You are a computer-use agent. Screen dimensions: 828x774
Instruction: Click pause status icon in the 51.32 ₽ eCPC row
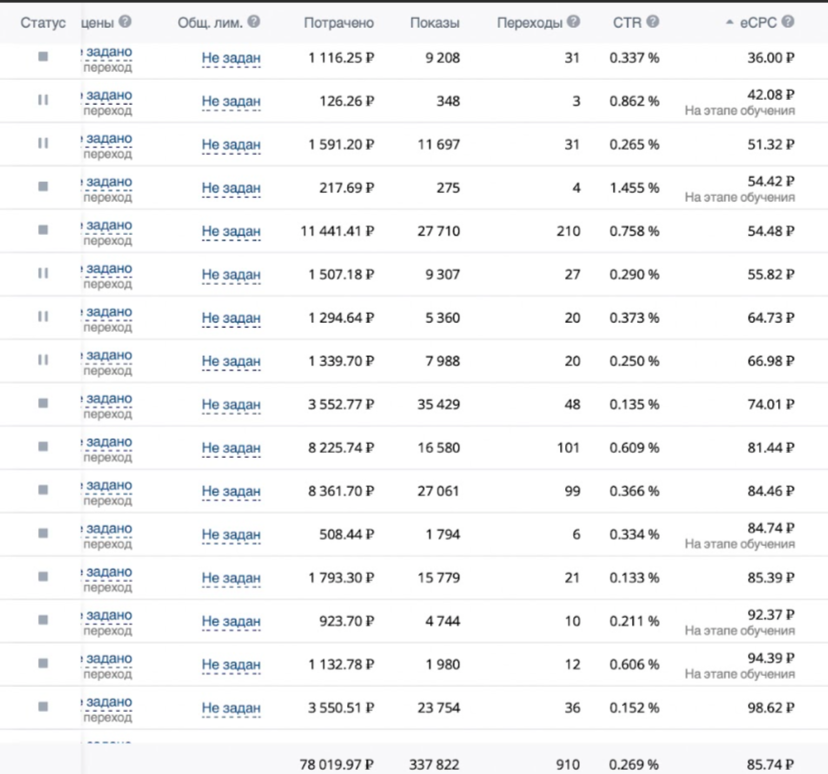[43, 144]
